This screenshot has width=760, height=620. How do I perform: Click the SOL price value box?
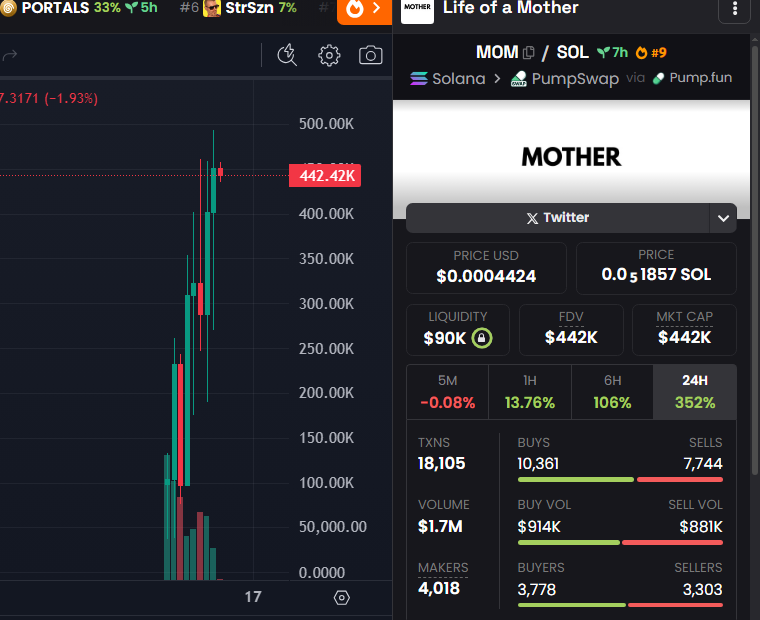[656, 268]
